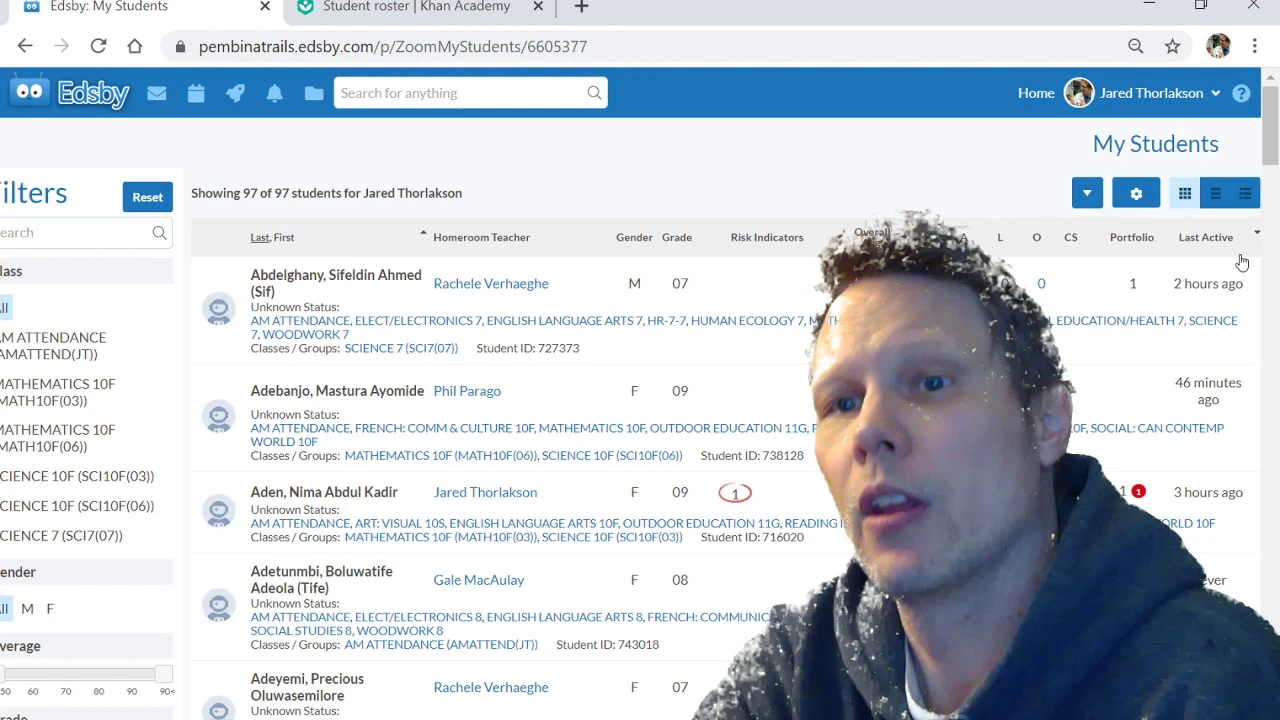Switch to detailed list view

[x=1245, y=193]
